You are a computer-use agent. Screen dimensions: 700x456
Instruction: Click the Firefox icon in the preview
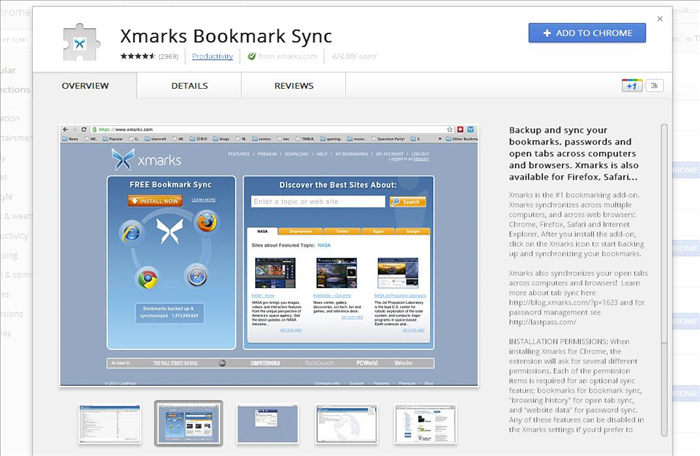pyautogui.click(x=206, y=222)
